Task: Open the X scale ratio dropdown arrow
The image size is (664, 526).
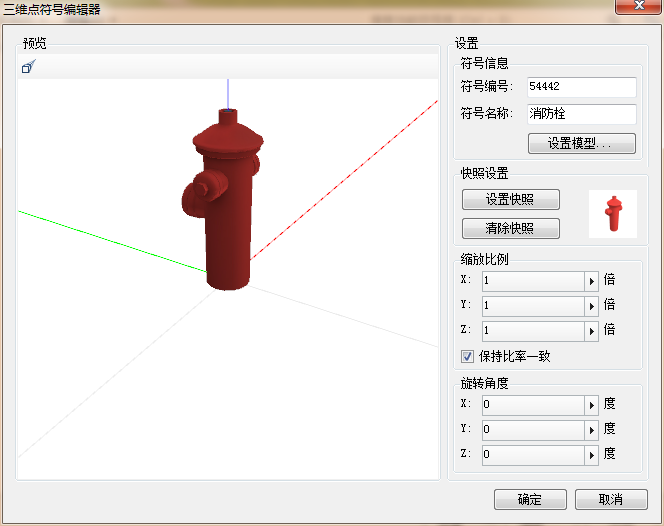Action: coord(592,281)
